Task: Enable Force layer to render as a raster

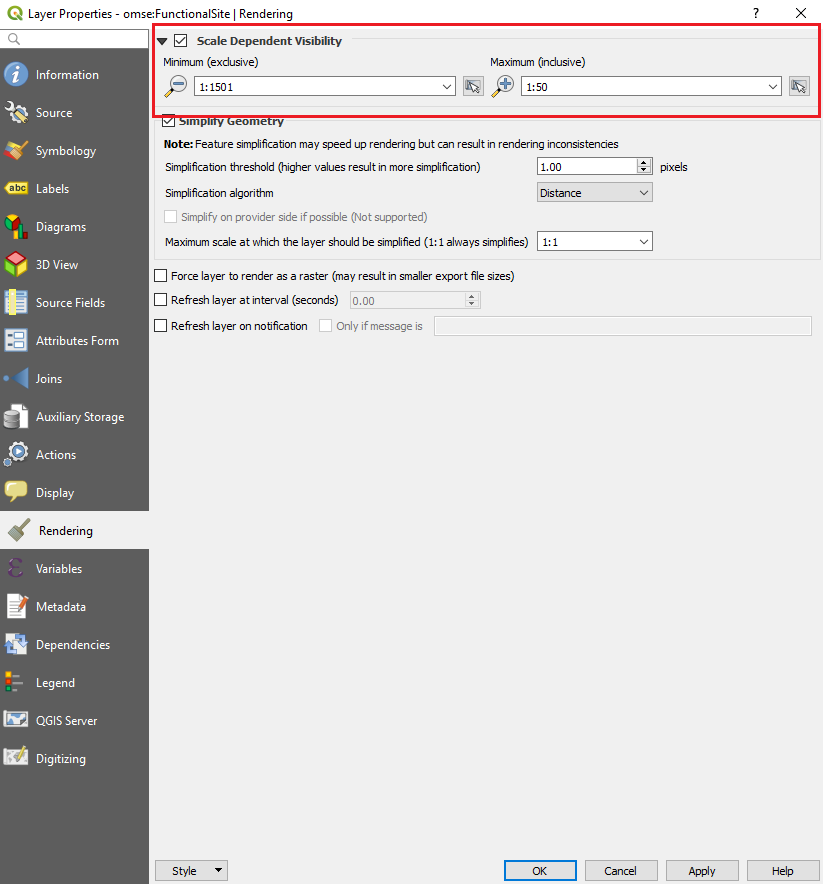Action: pos(159,275)
